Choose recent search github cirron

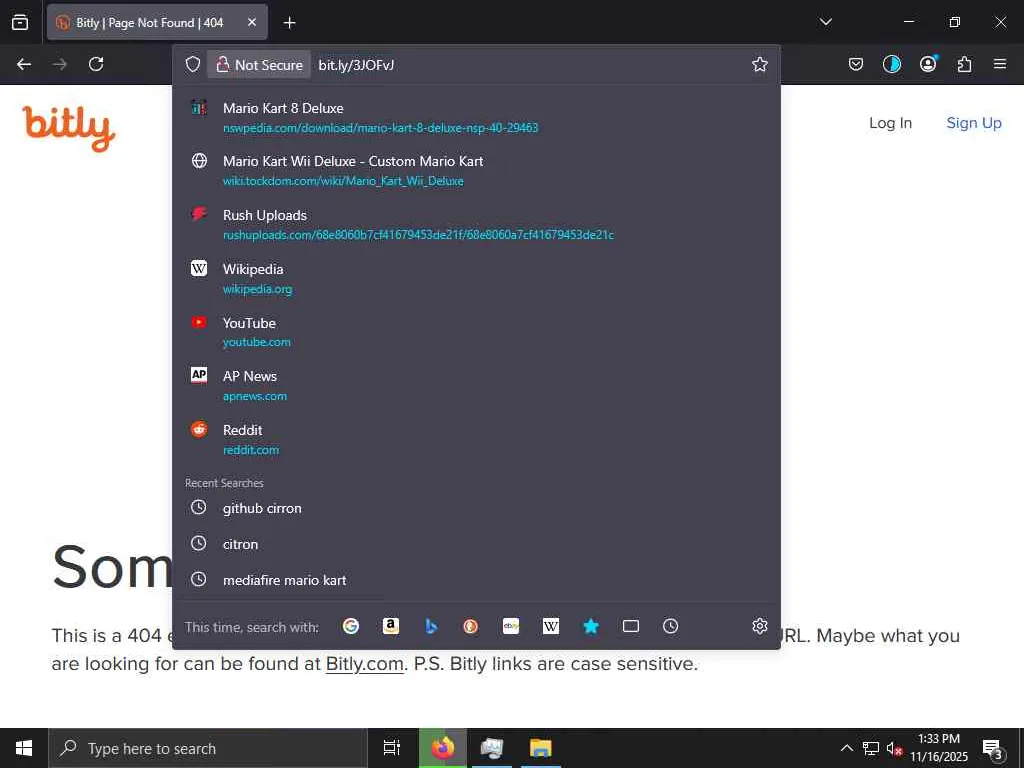pos(477,508)
